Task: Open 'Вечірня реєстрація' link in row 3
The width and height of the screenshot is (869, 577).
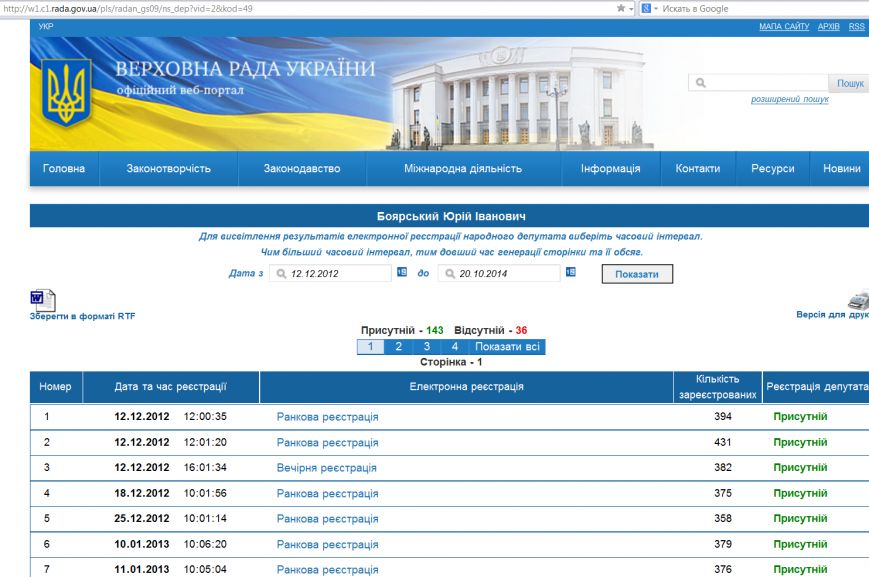Action: pyautogui.click(x=326, y=468)
